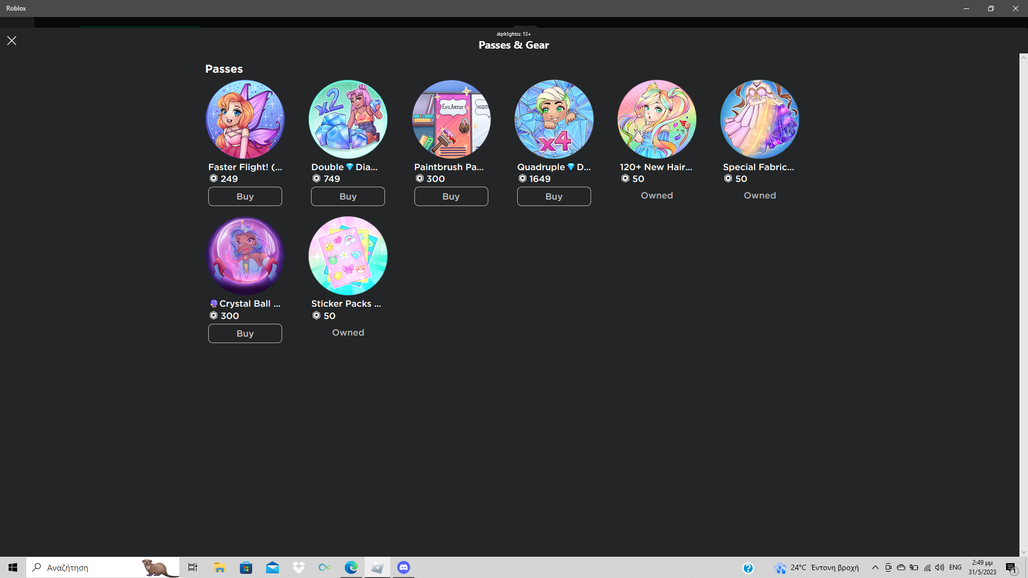
Task: Buy the Crystal Ball pass
Action: 245,334
